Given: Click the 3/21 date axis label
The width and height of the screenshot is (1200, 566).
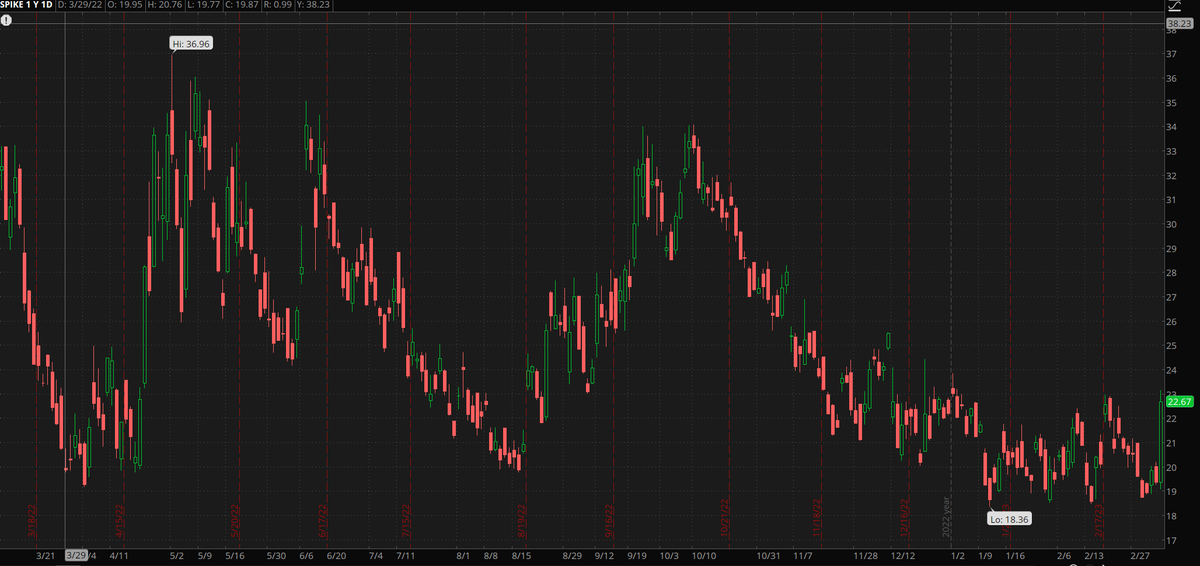Looking at the screenshot, I should pyautogui.click(x=46, y=555).
